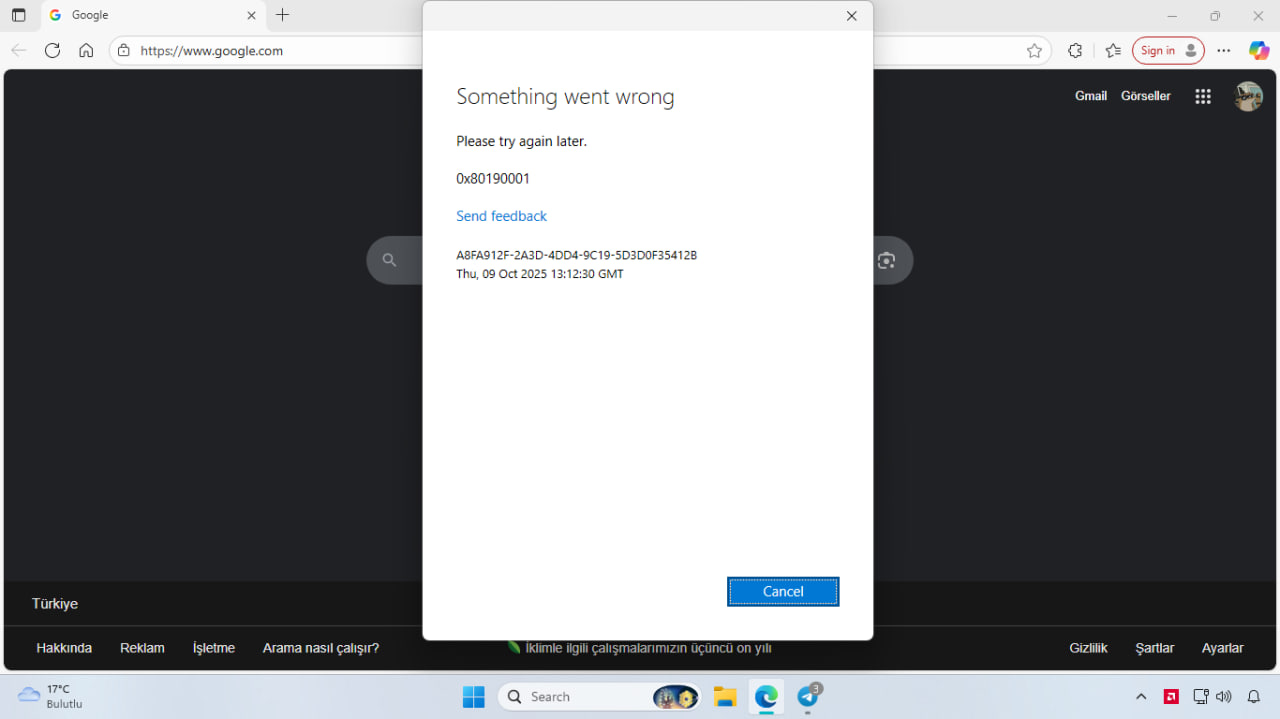Open the AMD software tray icon
The width and height of the screenshot is (1280, 719).
tap(1171, 697)
